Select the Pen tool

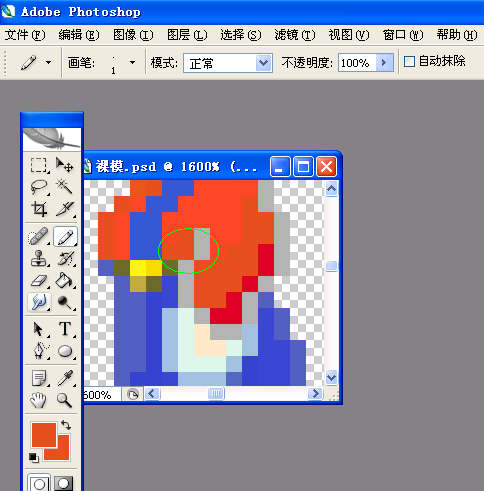[39, 351]
